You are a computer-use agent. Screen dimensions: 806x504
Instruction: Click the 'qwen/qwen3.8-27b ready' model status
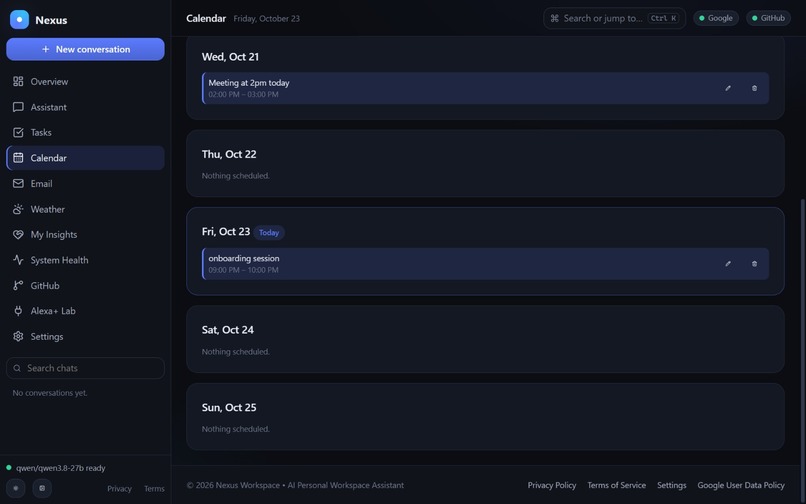(x=61, y=468)
